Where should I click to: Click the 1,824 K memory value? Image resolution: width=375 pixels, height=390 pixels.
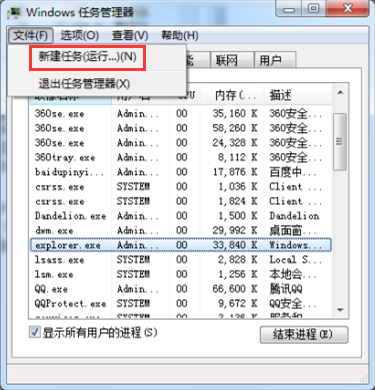click(x=238, y=201)
